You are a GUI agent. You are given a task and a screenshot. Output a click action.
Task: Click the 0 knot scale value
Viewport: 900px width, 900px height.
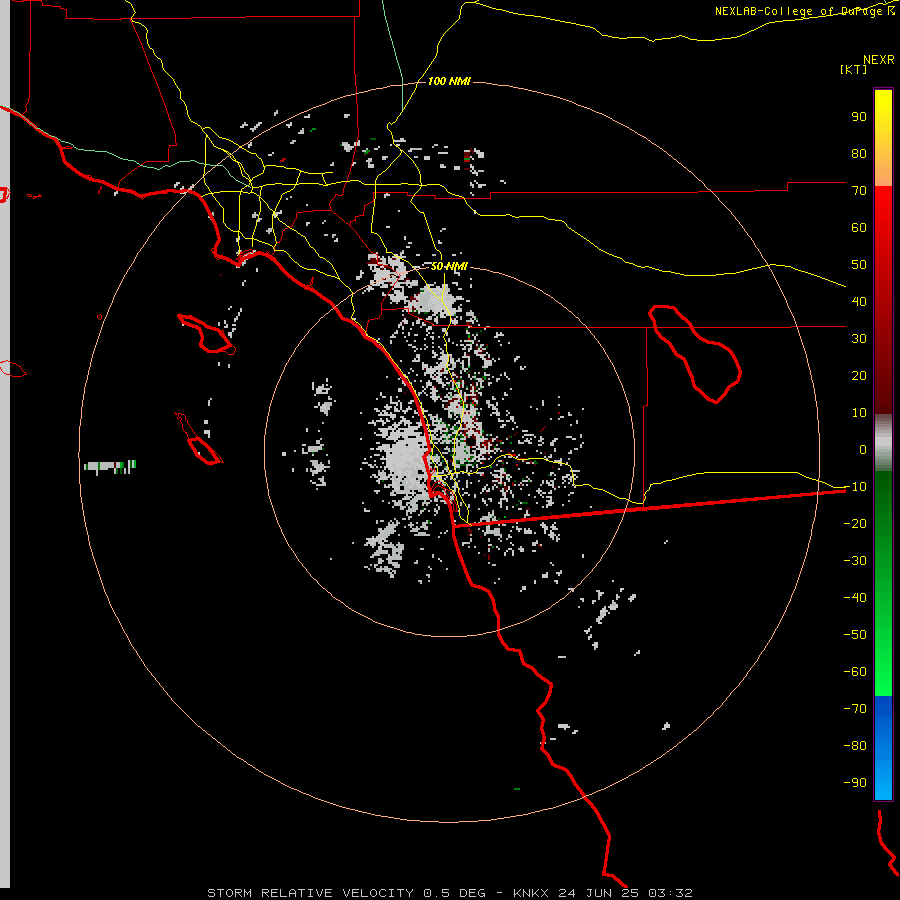tap(863, 449)
